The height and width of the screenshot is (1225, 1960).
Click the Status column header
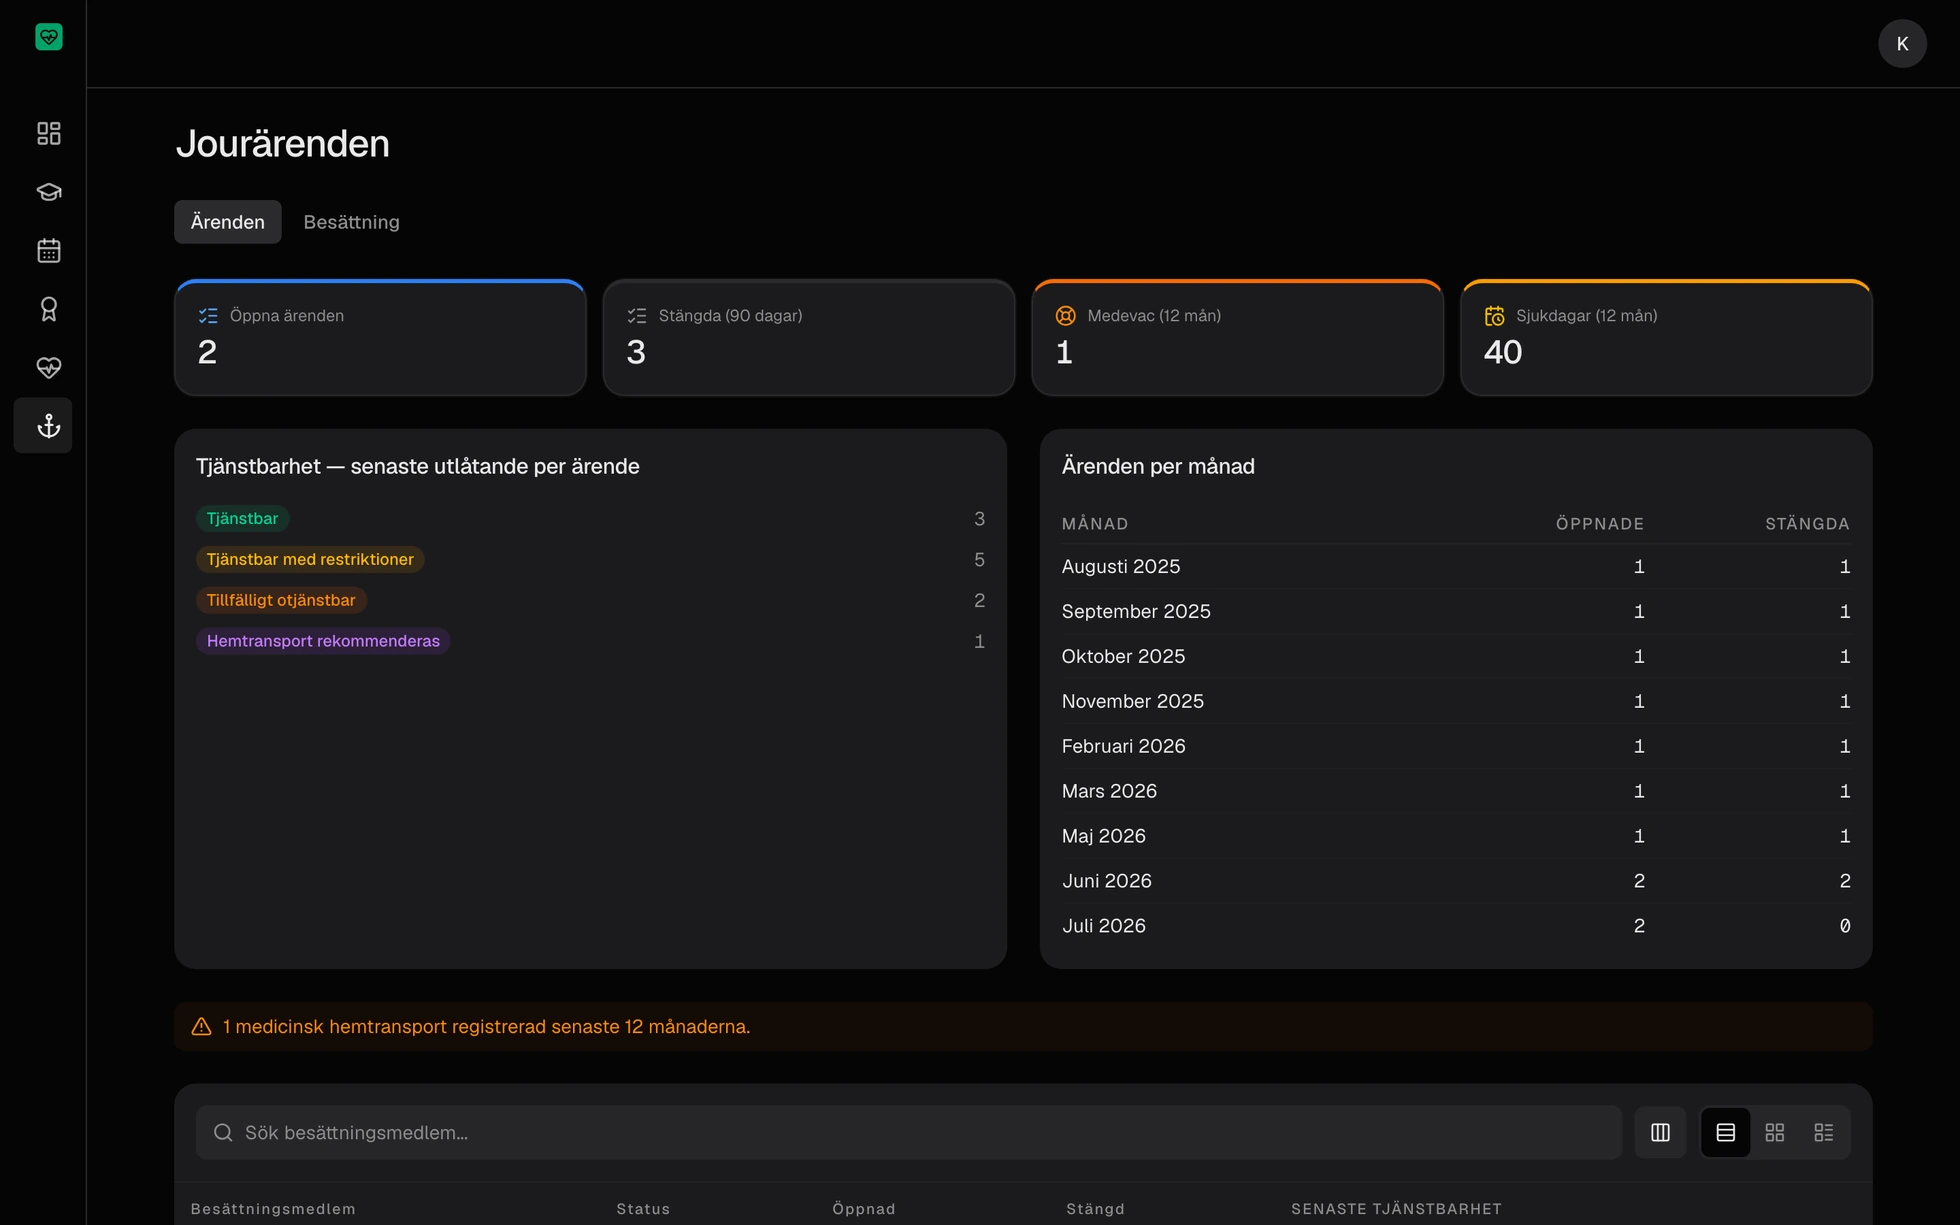(x=643, y=1209)
